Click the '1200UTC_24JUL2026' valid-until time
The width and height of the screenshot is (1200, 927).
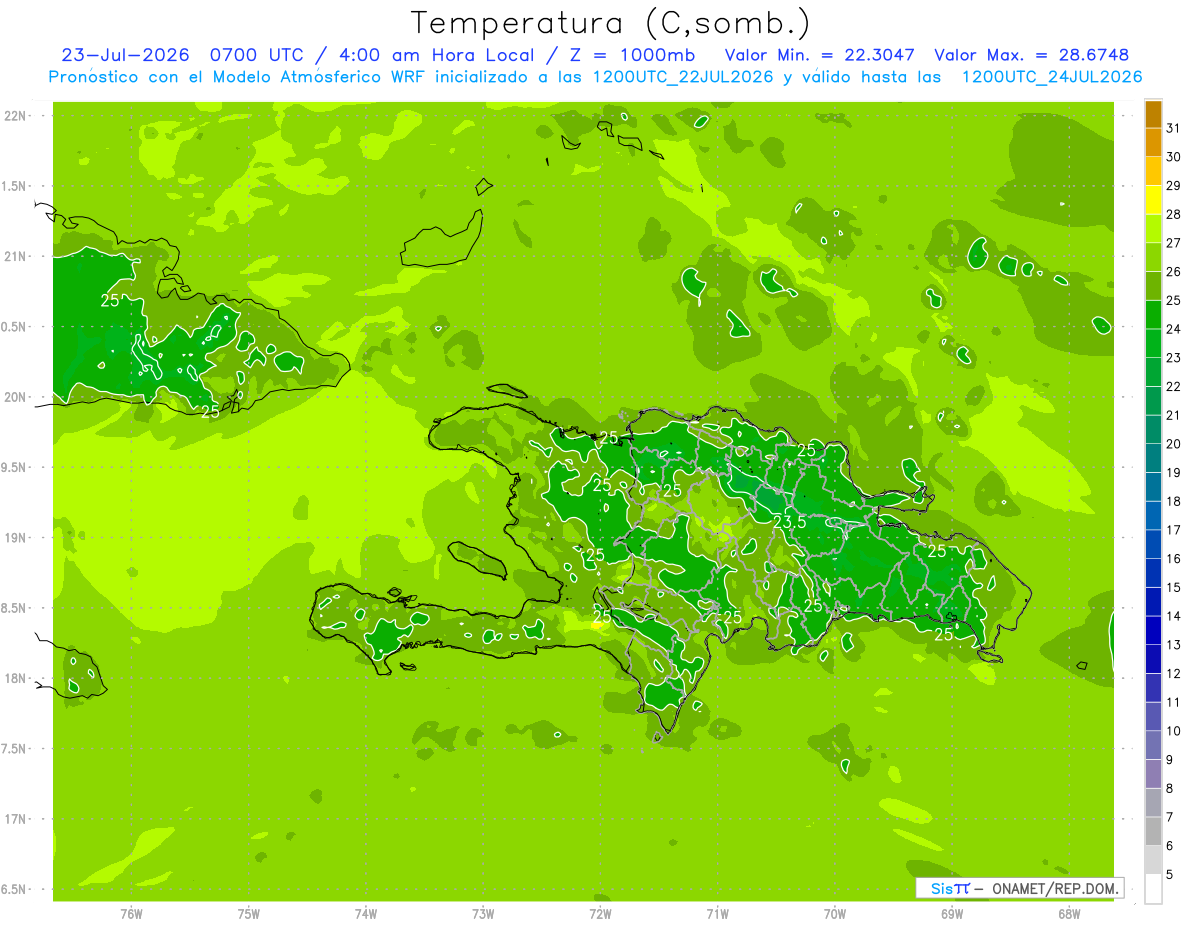tap(1052, 77)
